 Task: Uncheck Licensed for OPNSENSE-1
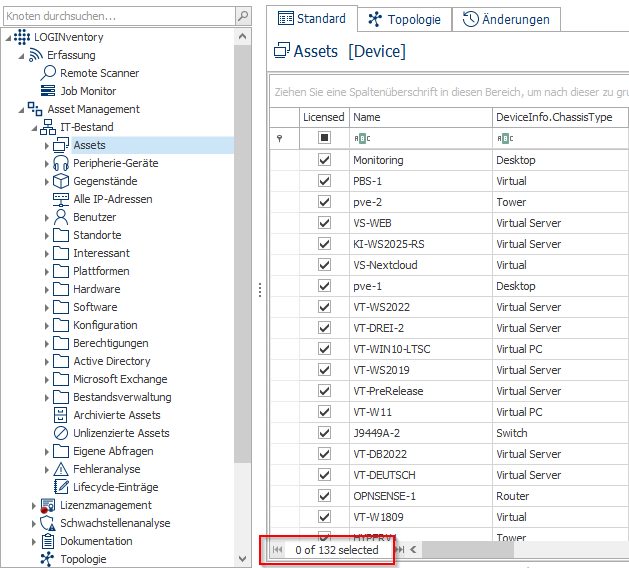324,496
